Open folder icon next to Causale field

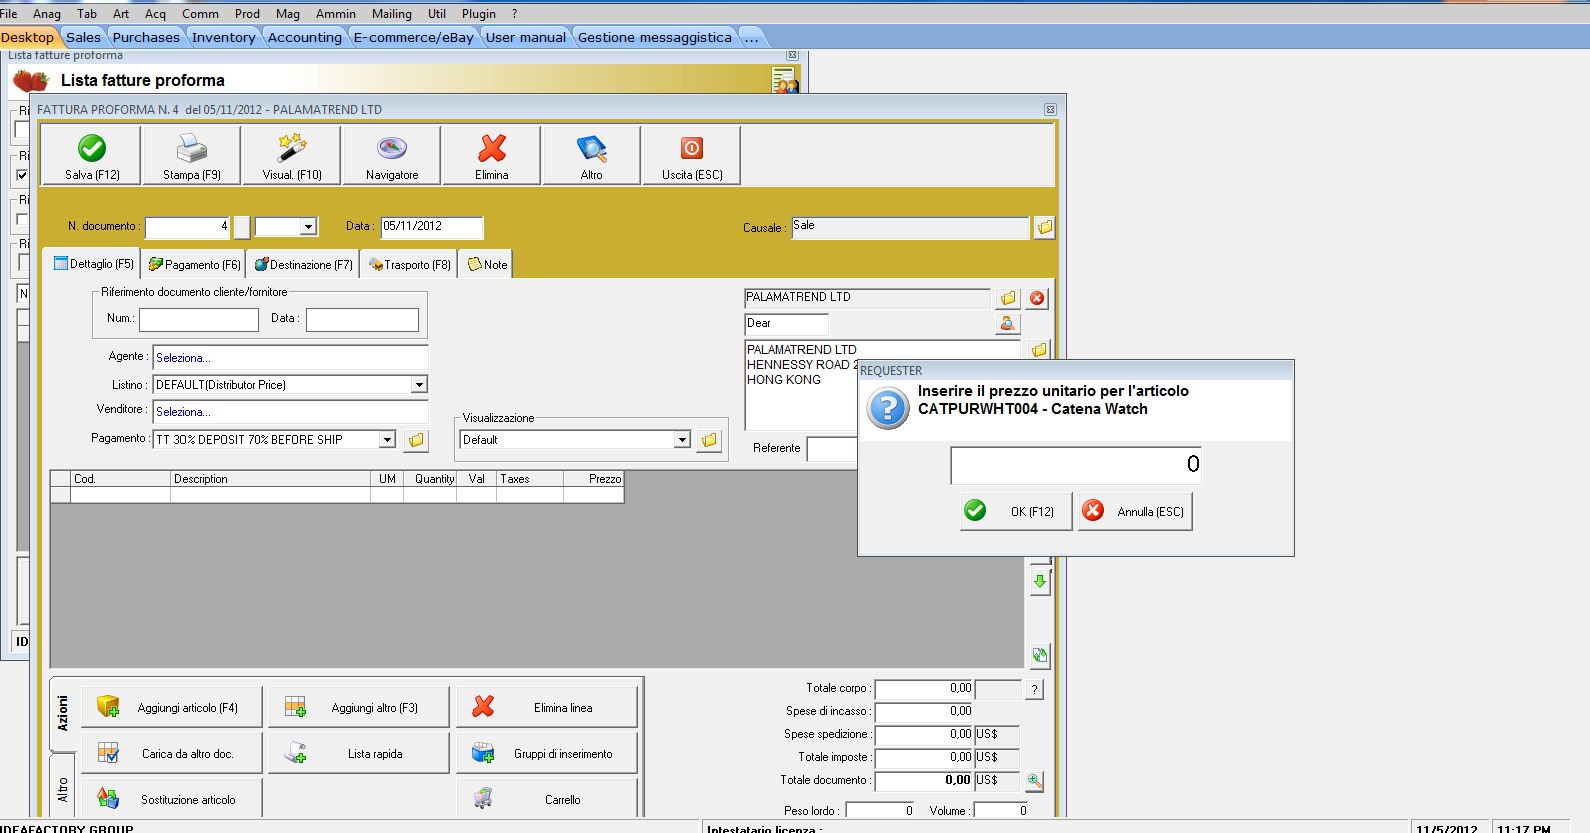[1044, 228]
